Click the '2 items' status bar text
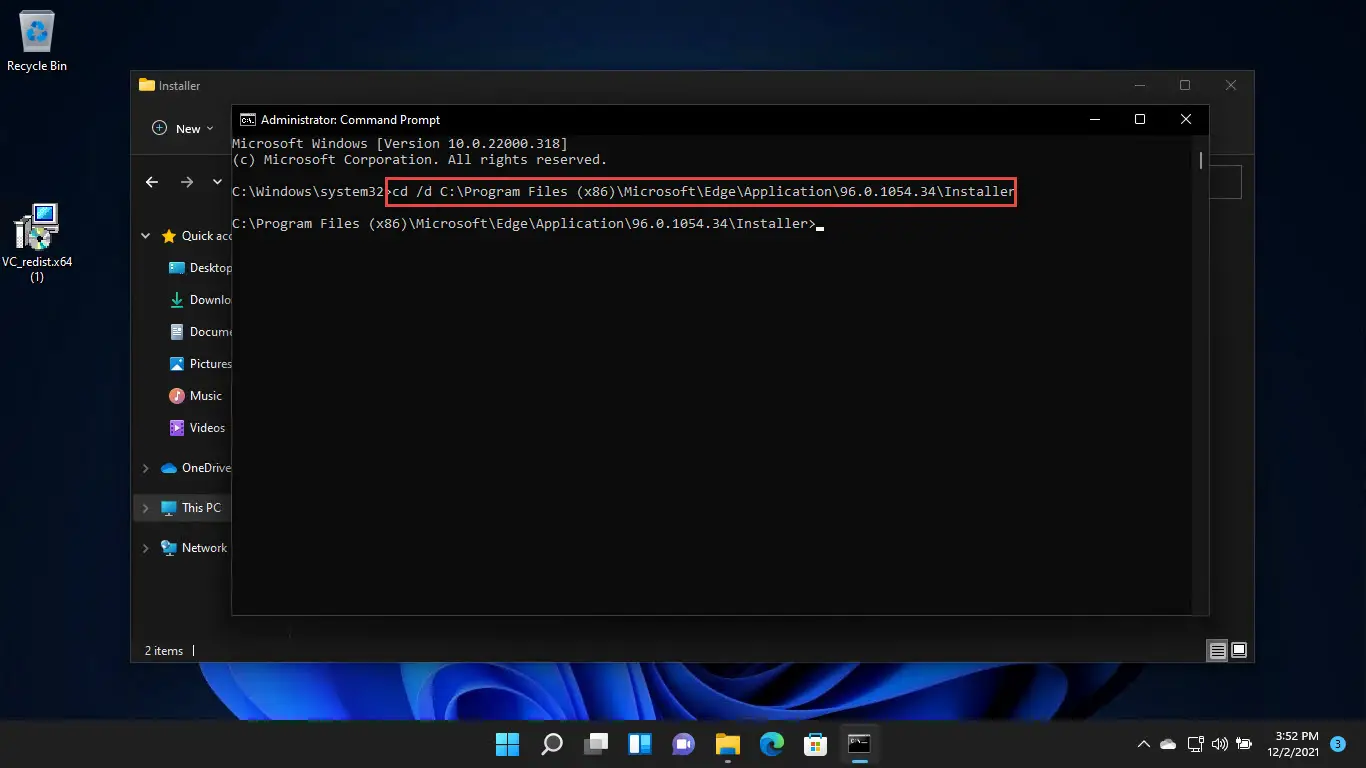The image size is (1366, 768). [x=164, y=651]
